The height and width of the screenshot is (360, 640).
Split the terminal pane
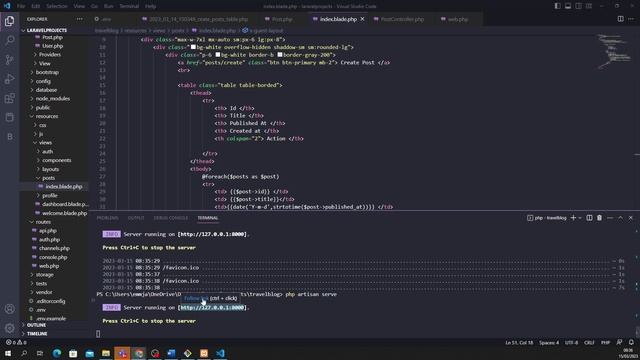pos(589,218)
